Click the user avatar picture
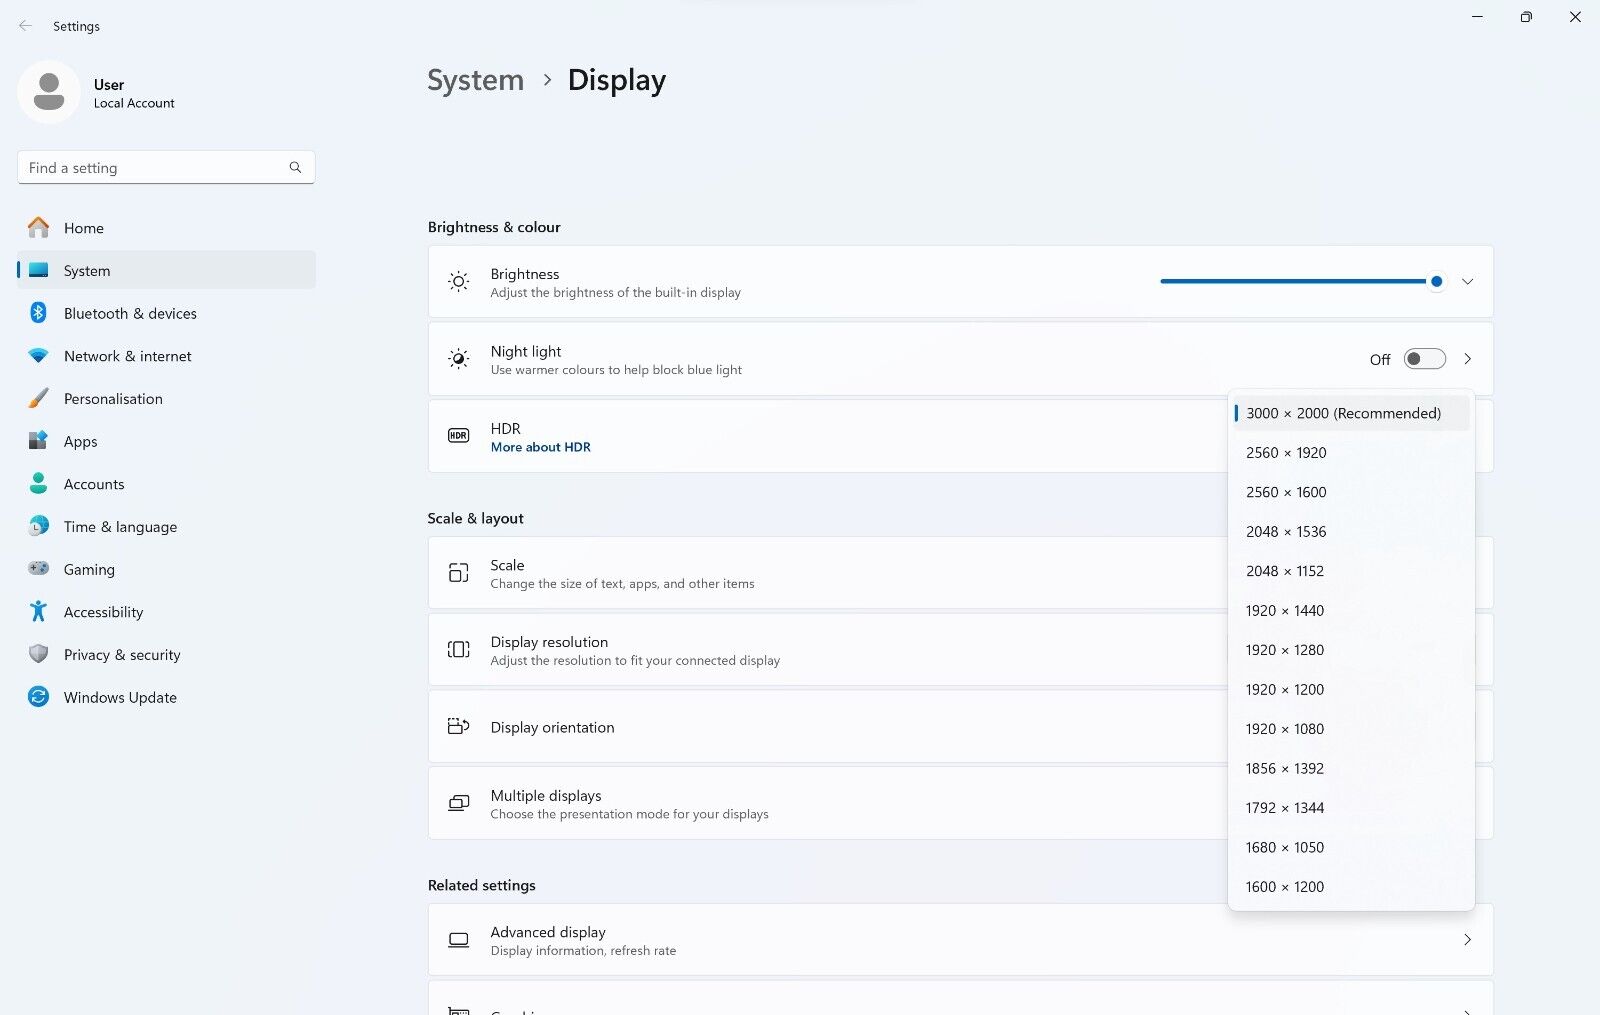This screenshot has height=1015, width=1600. click(x=49, y=92)
